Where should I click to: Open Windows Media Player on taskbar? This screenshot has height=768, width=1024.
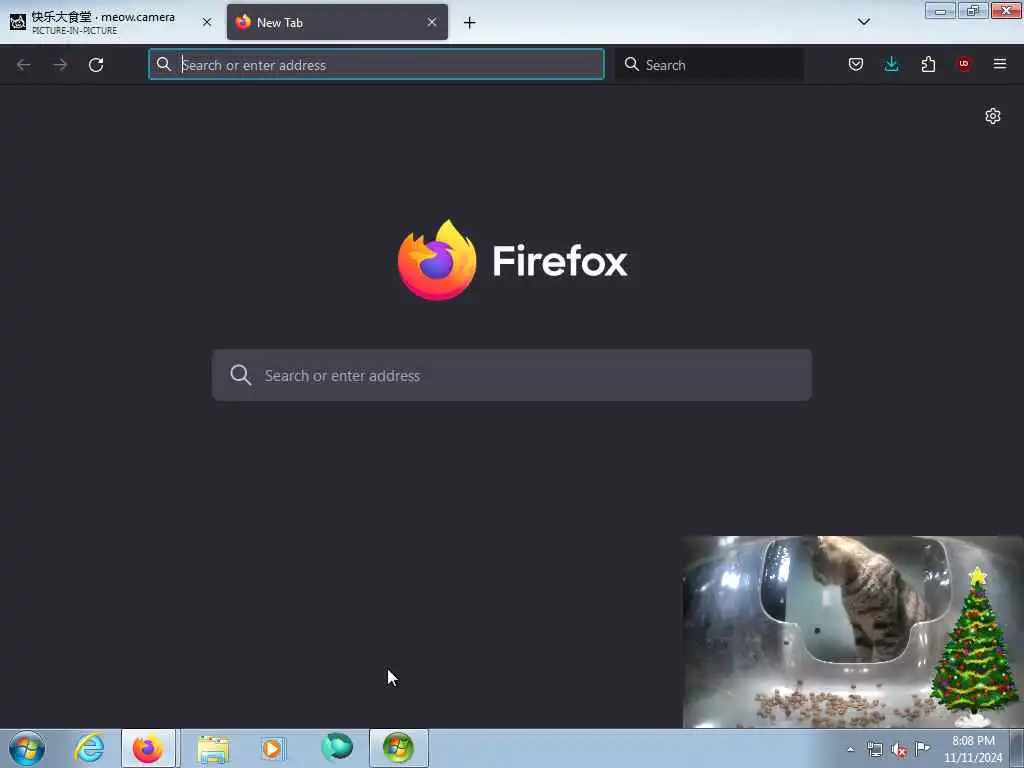pos(273,748)
